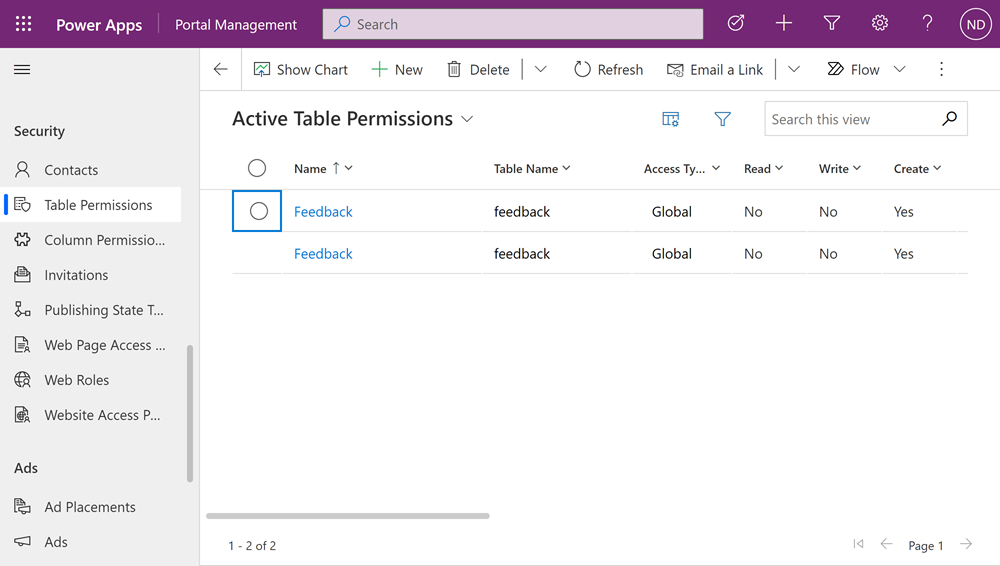Select the first Feedback row checkbox

tap(258, 211)
